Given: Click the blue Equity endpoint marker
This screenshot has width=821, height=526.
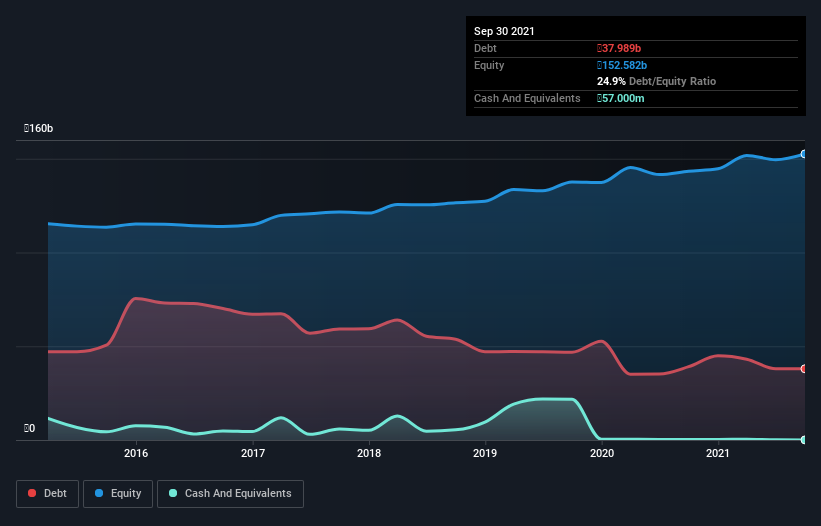Looking at the screenshot, I should tap(804, 154).
